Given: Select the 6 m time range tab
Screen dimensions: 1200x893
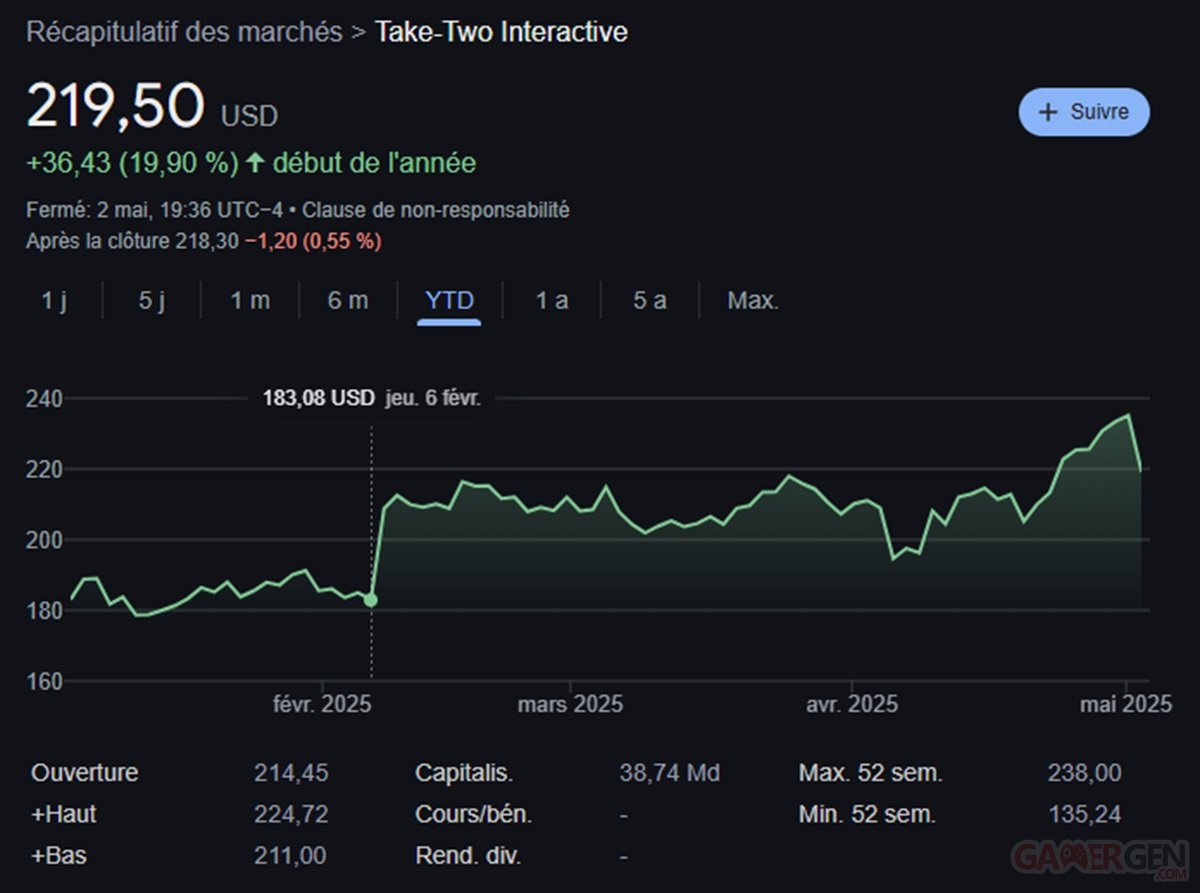Looking at the screenshot, I should click(x=348, y=300).
